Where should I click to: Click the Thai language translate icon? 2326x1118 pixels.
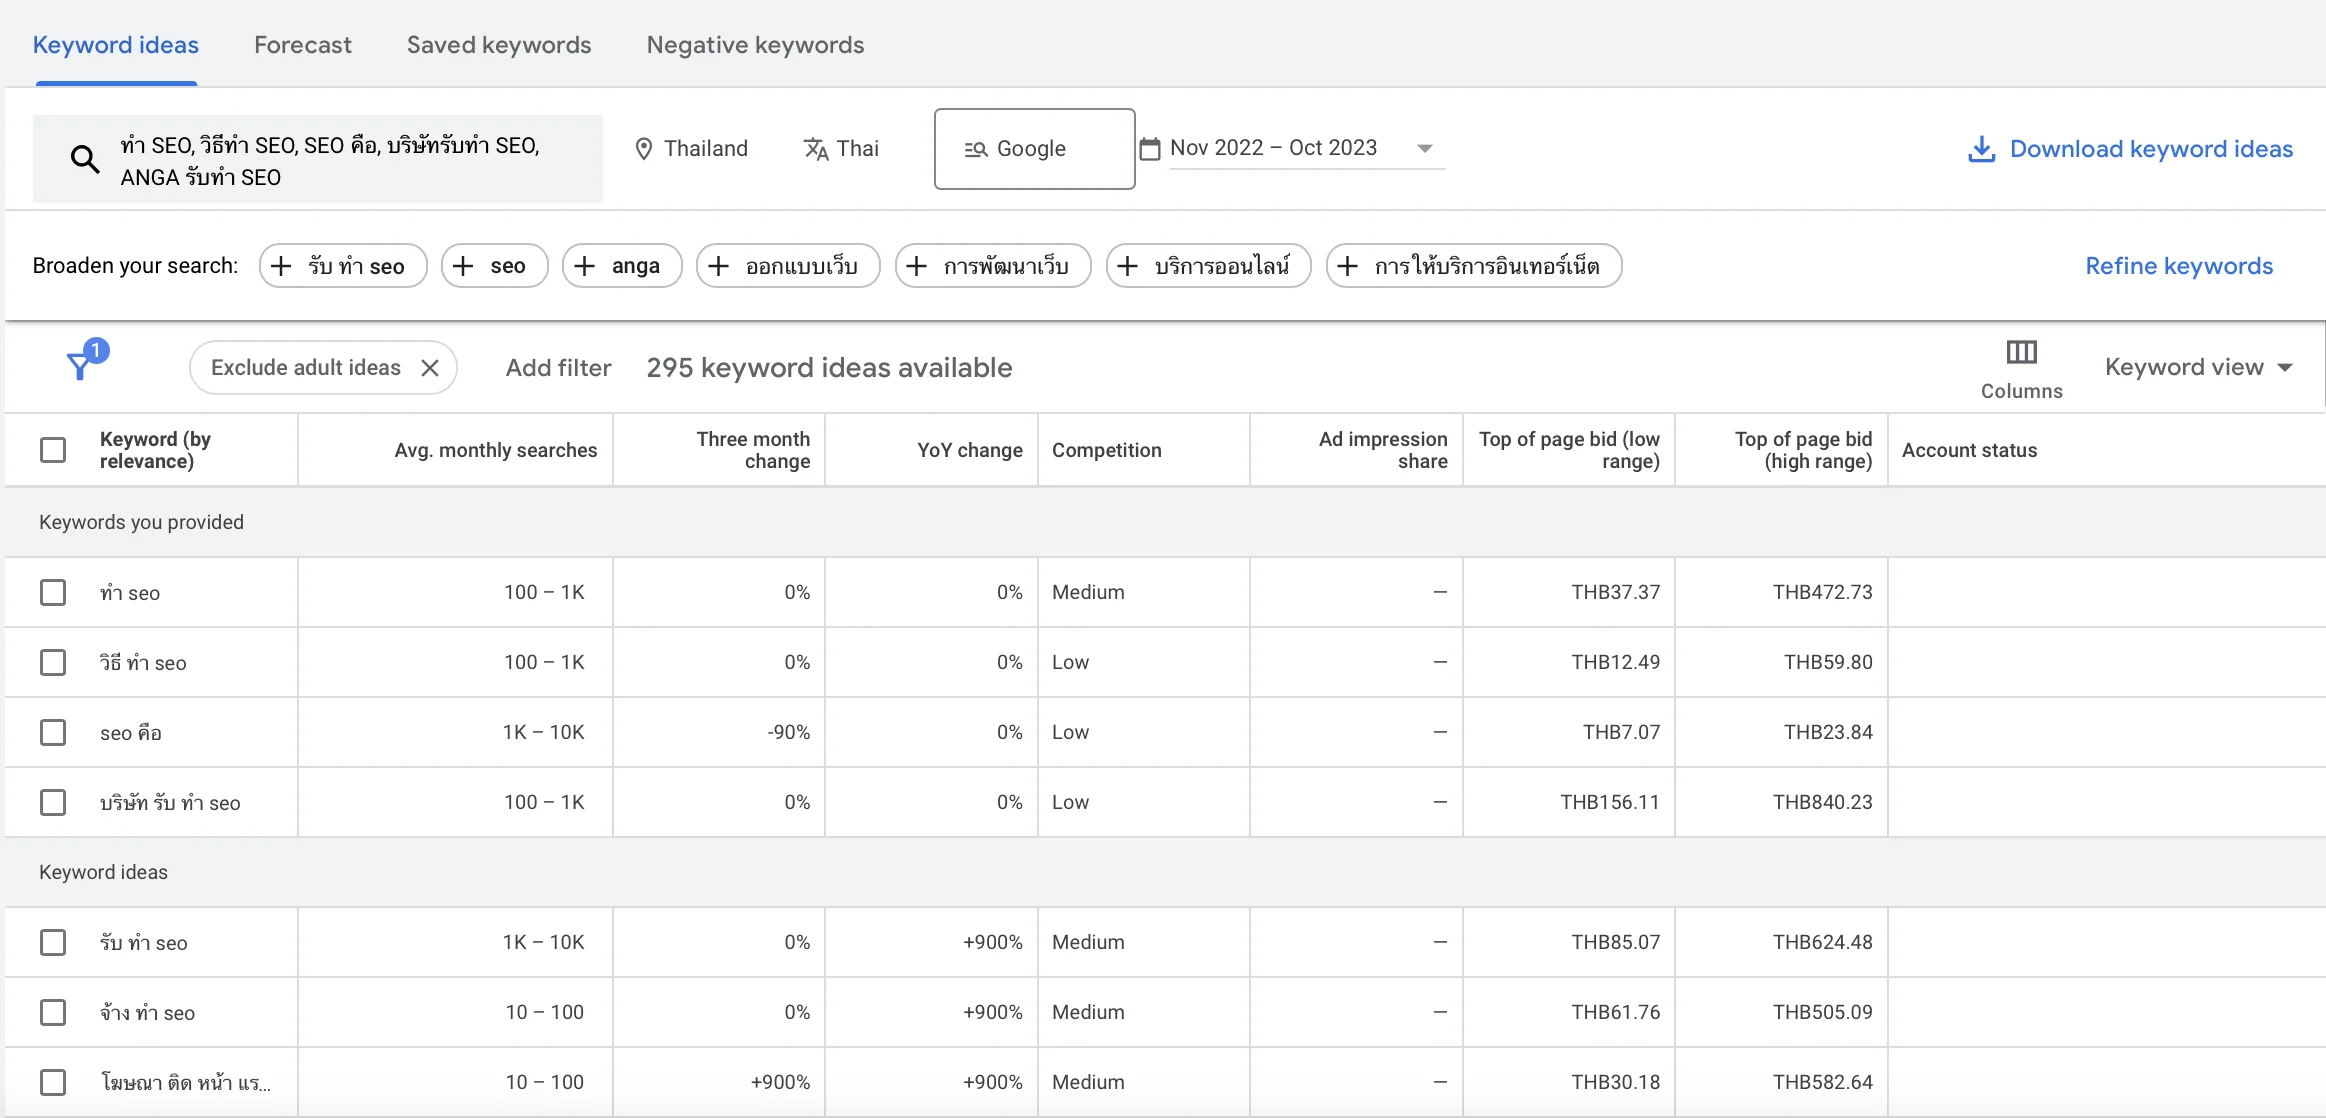click(816, 149)
